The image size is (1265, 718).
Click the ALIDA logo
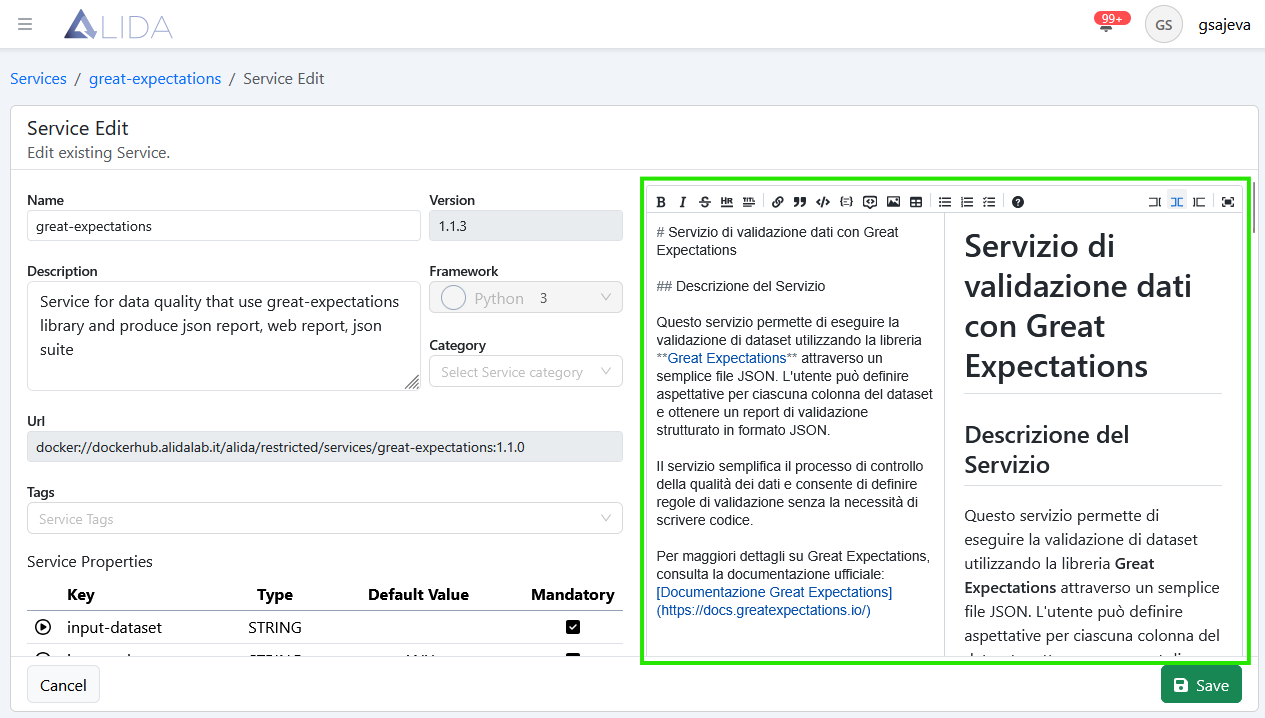pyautogui.click(x=118, y=24)
